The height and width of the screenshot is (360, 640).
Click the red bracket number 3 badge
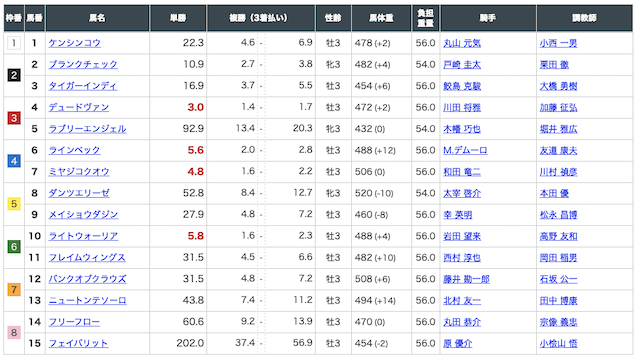(x=14, y=118)
